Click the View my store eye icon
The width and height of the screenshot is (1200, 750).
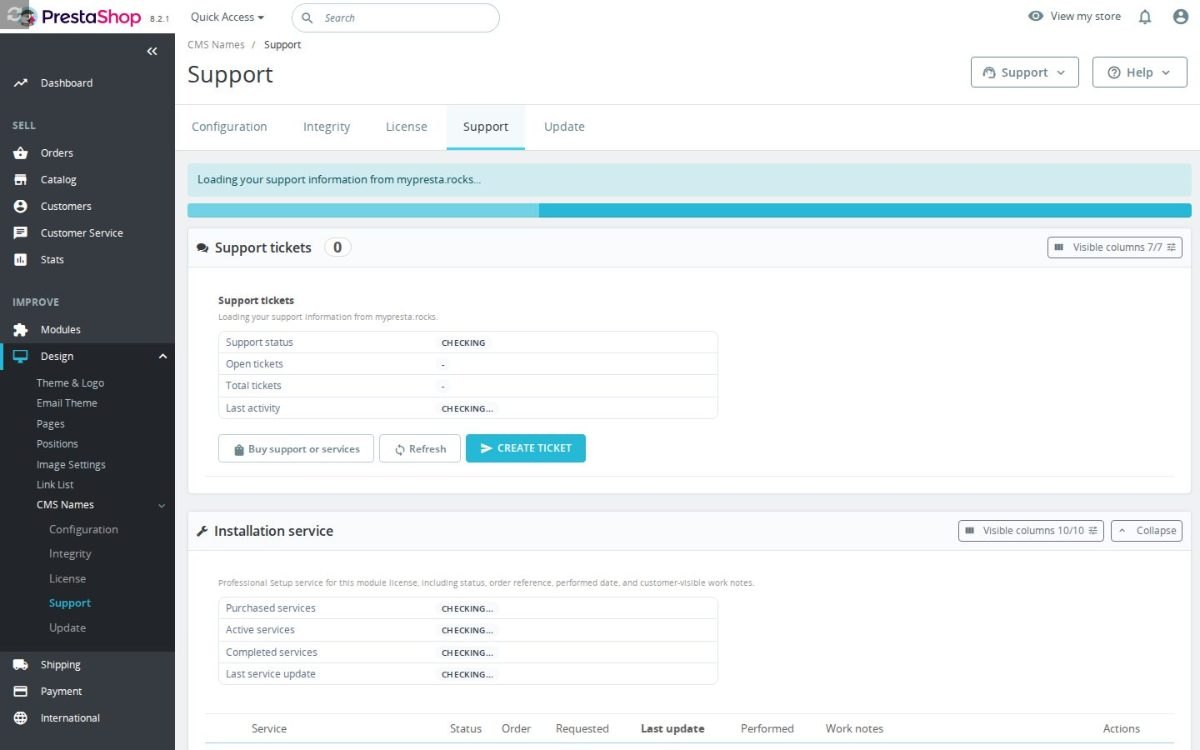[x=1035, y=16]
